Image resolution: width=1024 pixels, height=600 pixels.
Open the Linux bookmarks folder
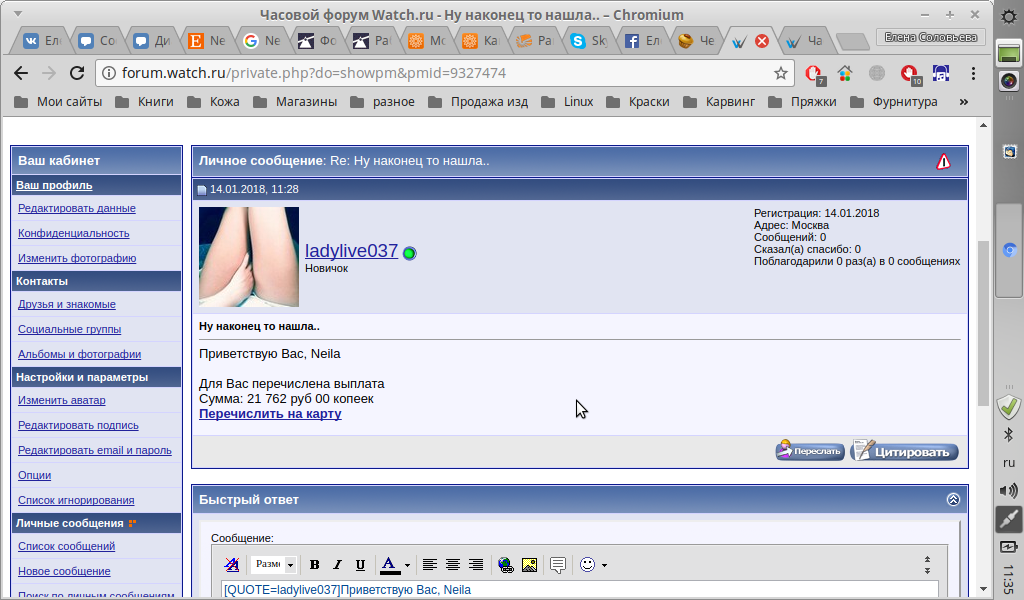click(568, 101)
